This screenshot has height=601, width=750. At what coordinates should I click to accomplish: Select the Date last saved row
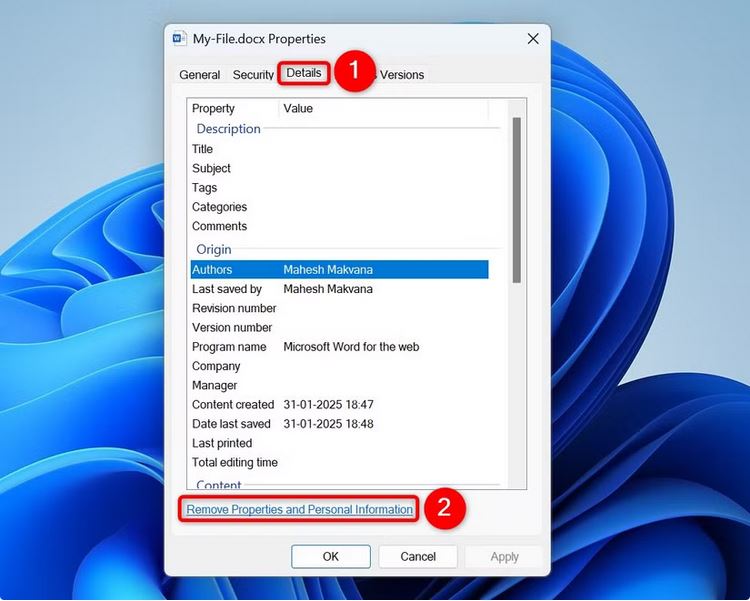tap(339, 424)
